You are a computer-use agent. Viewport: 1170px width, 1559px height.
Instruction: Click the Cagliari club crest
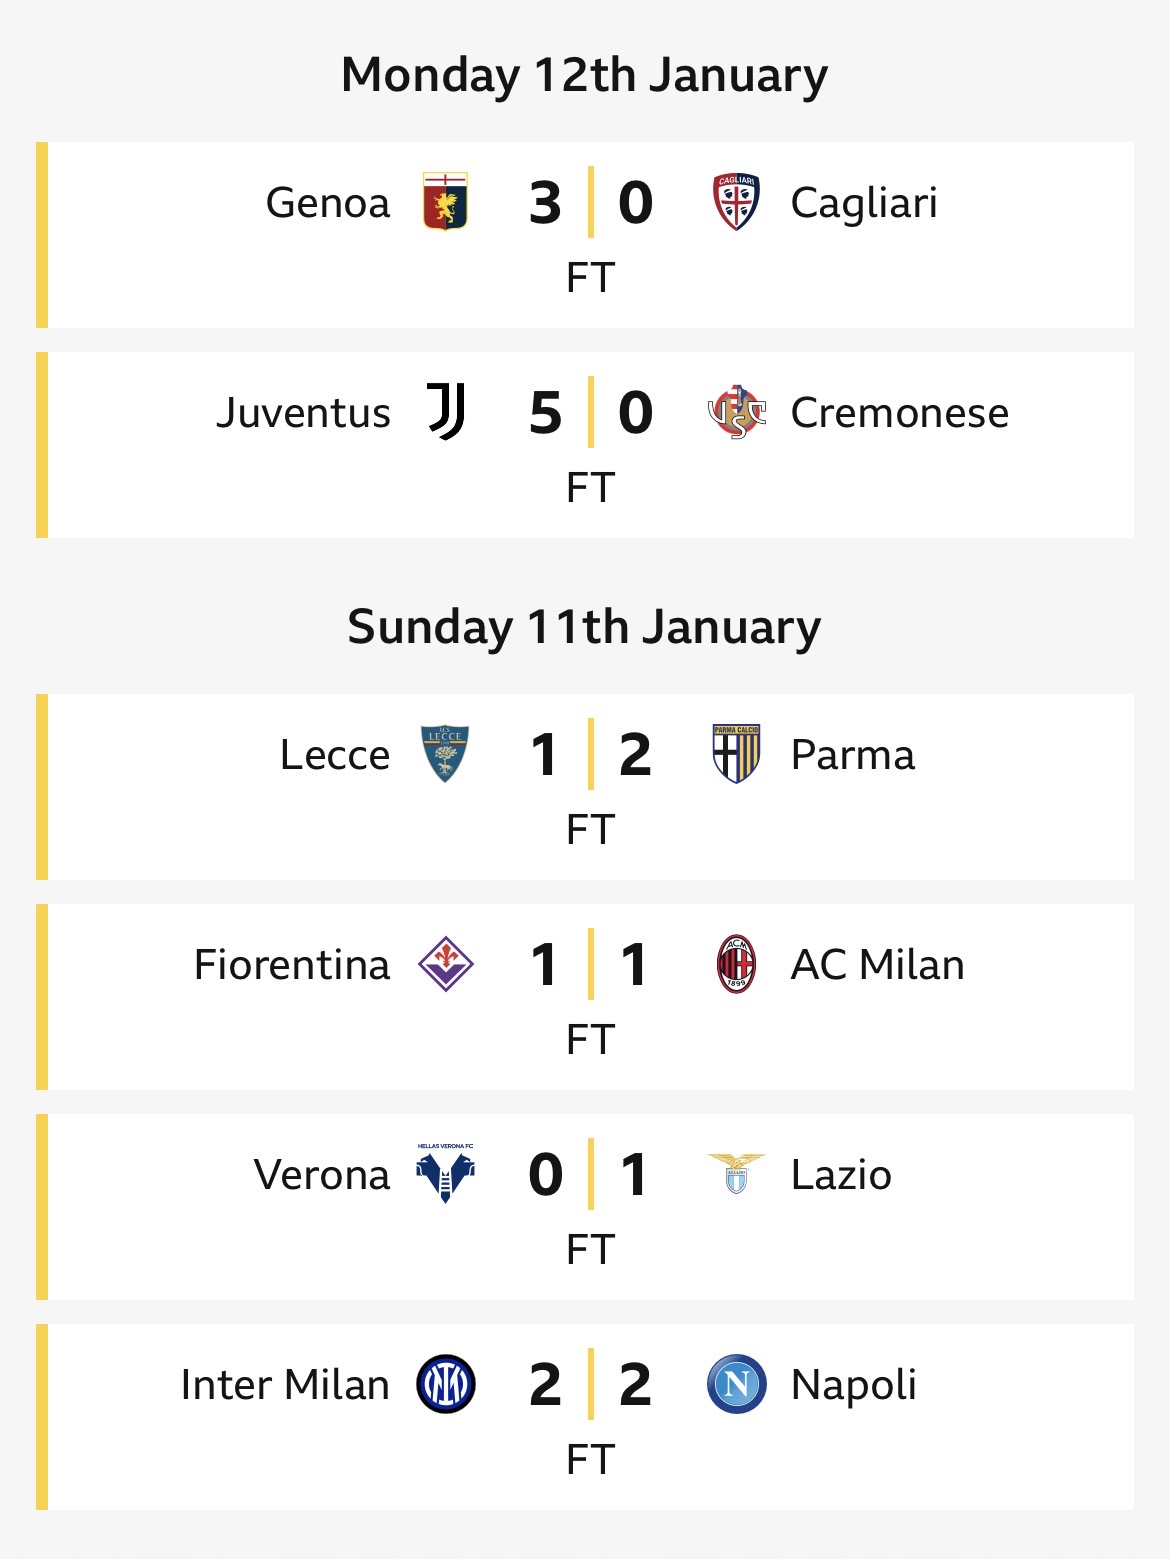[736, 202]
